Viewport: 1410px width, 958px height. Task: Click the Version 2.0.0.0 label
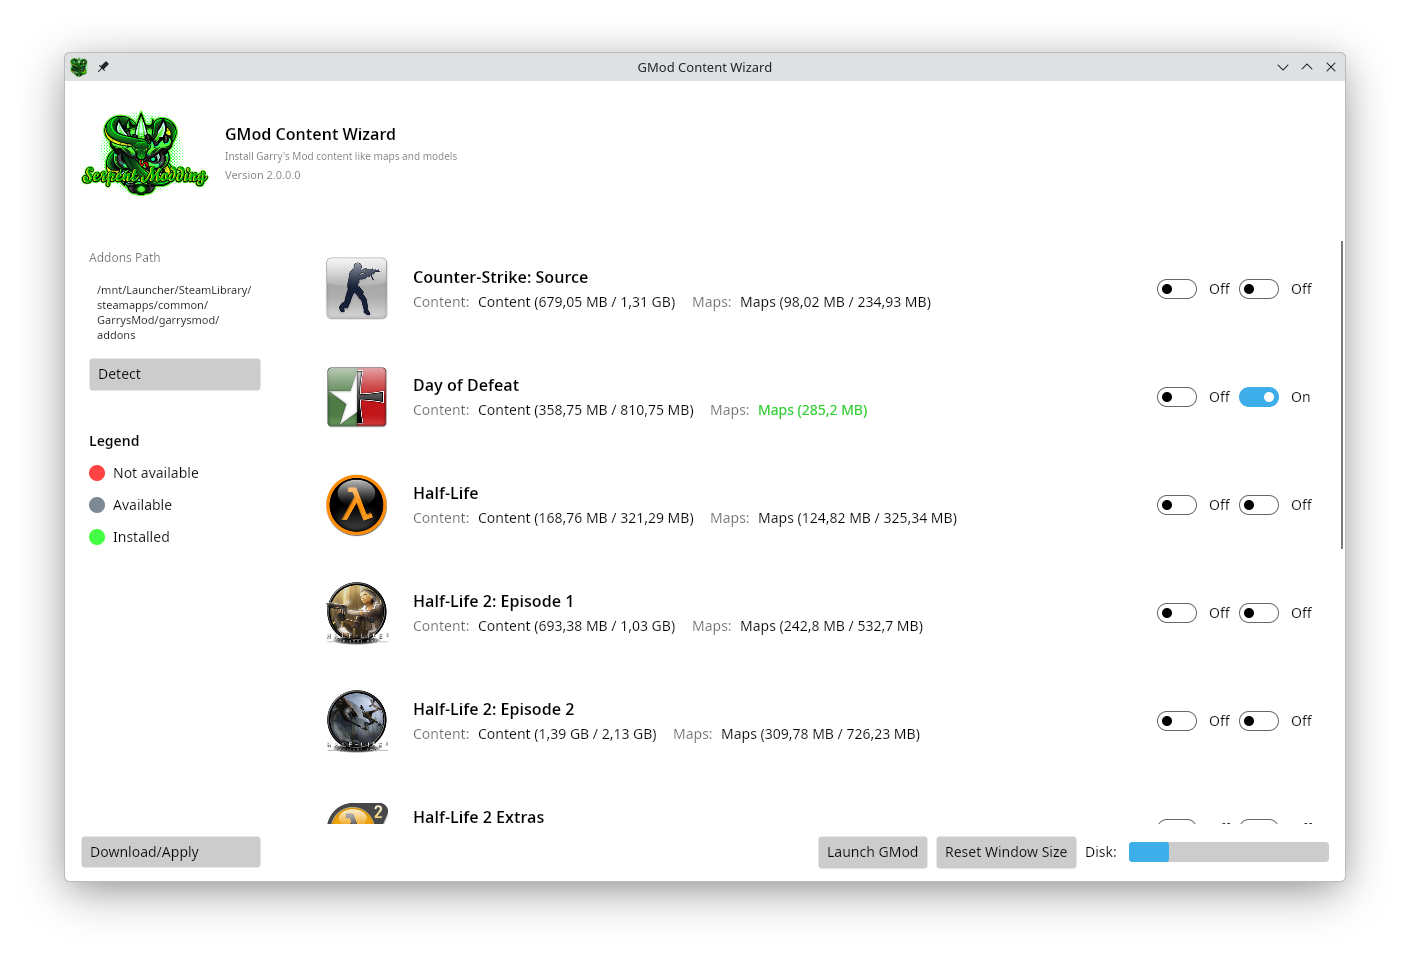263,175
